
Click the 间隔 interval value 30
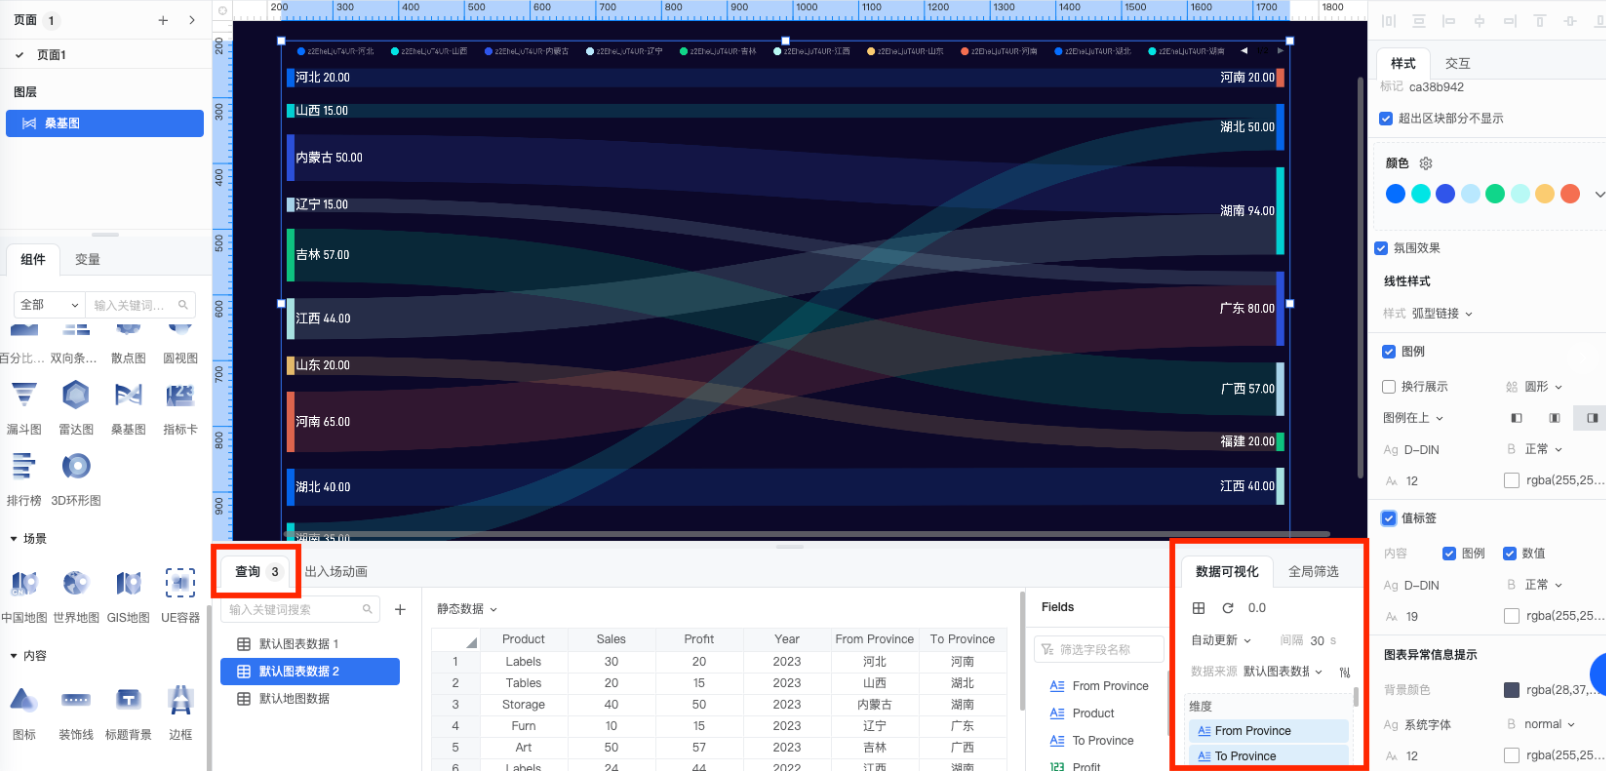1317,641
